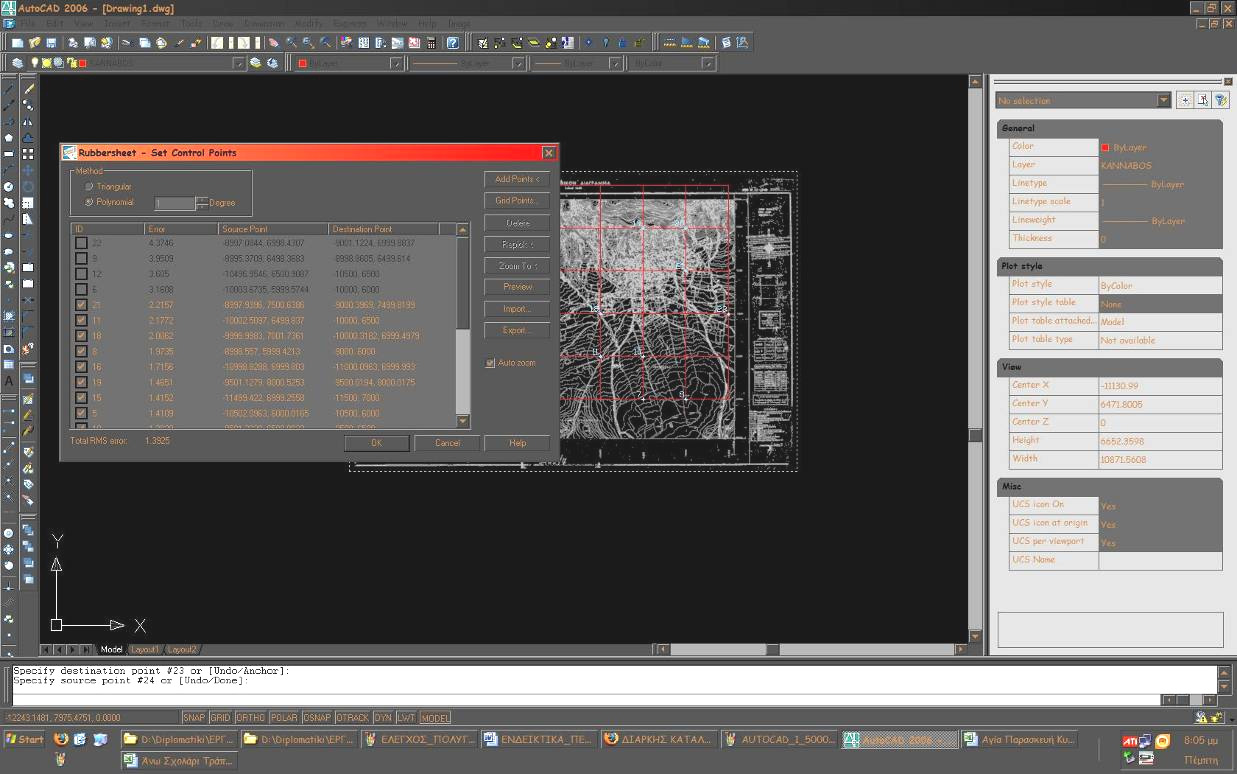Select the Multiline Text A tool

(9, 381)
